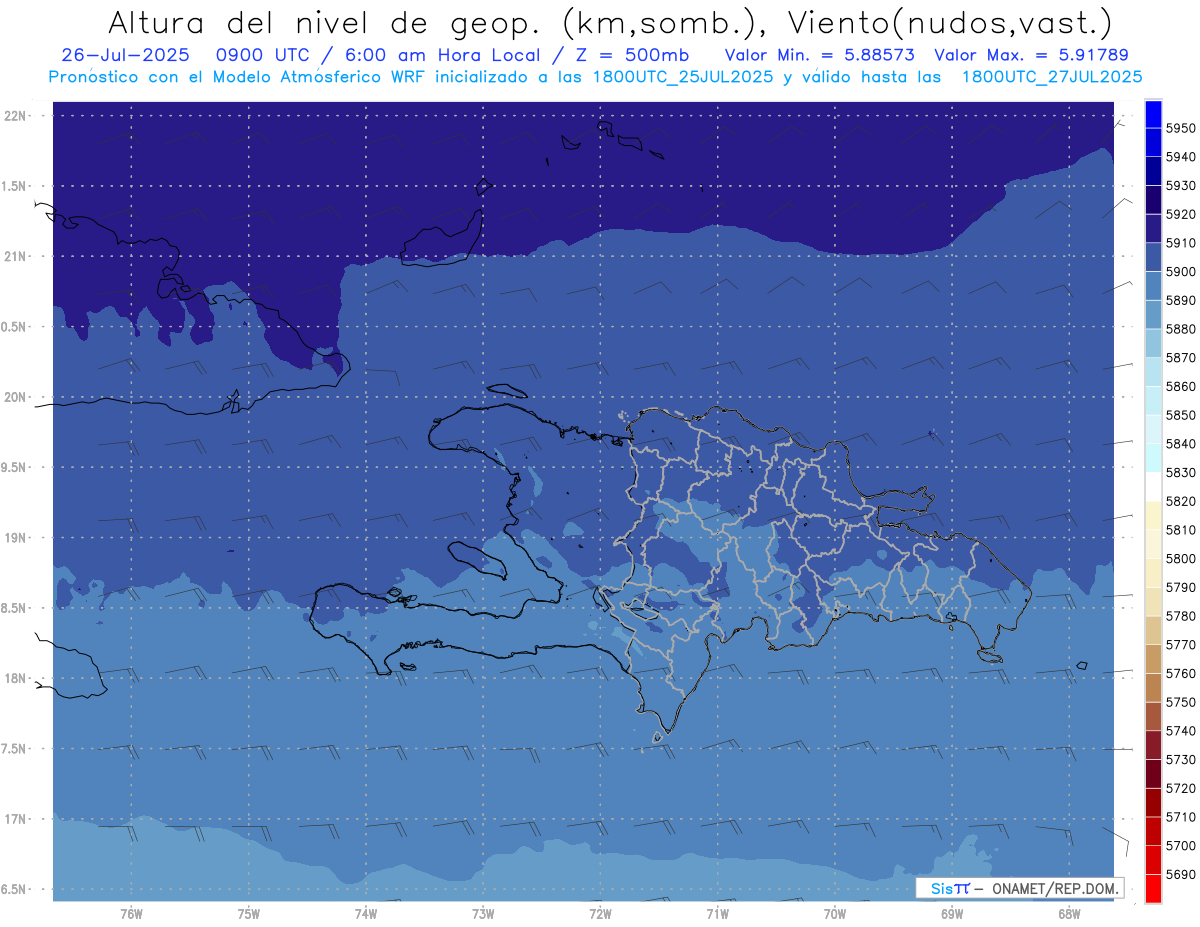Click the "76W" longitude axis label
Image resolution: width=1200 pixels, height=927 pixels.
point(131,913)
